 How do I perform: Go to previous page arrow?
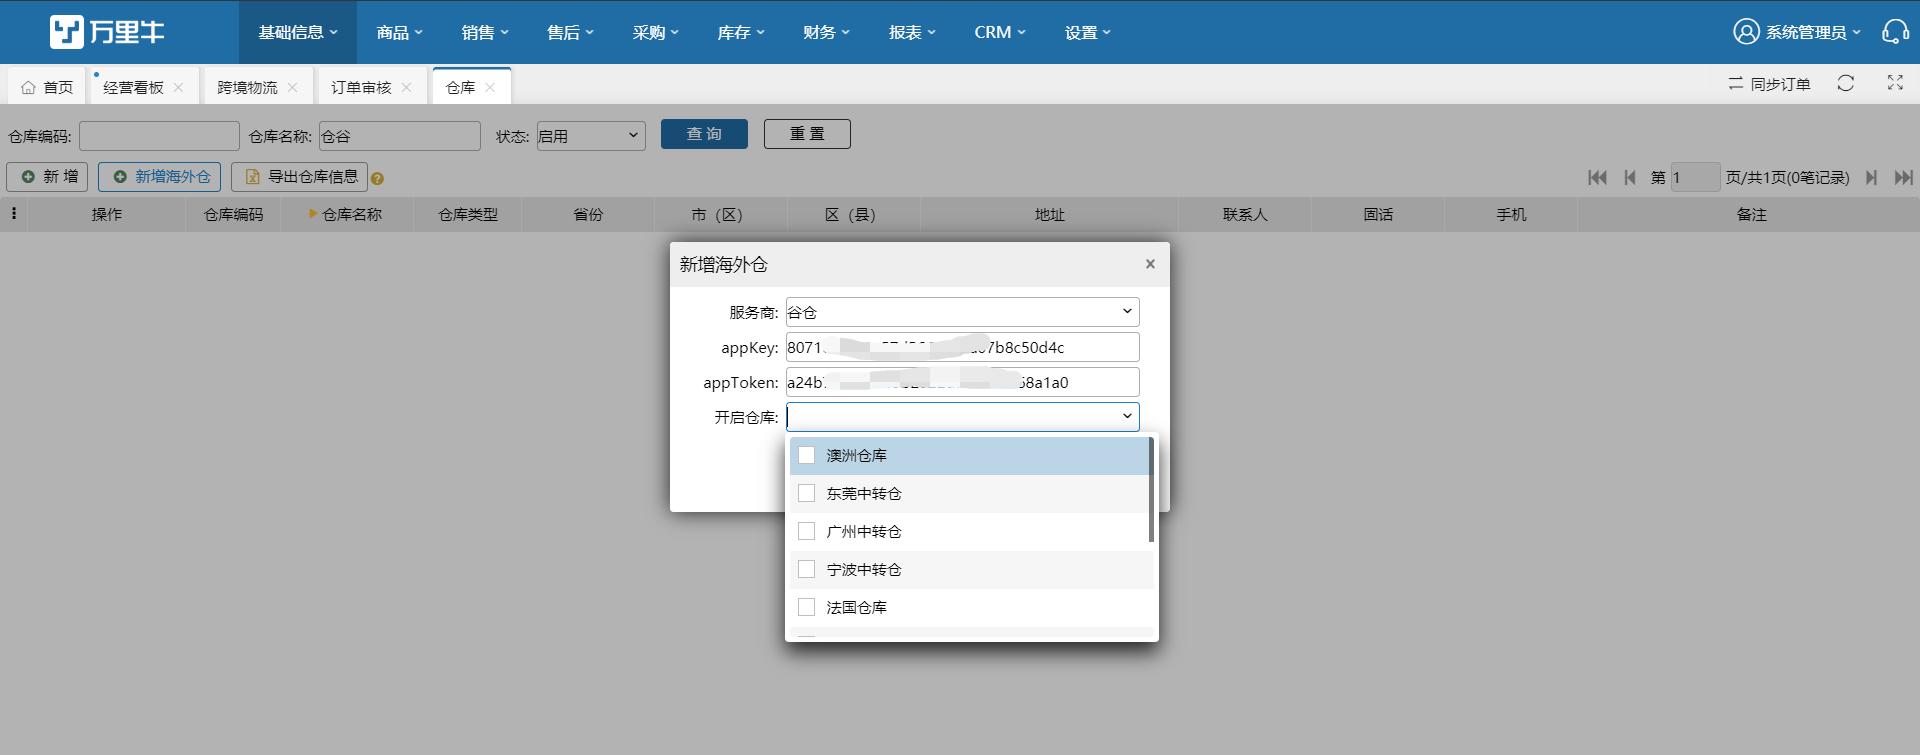point(1630,177)
